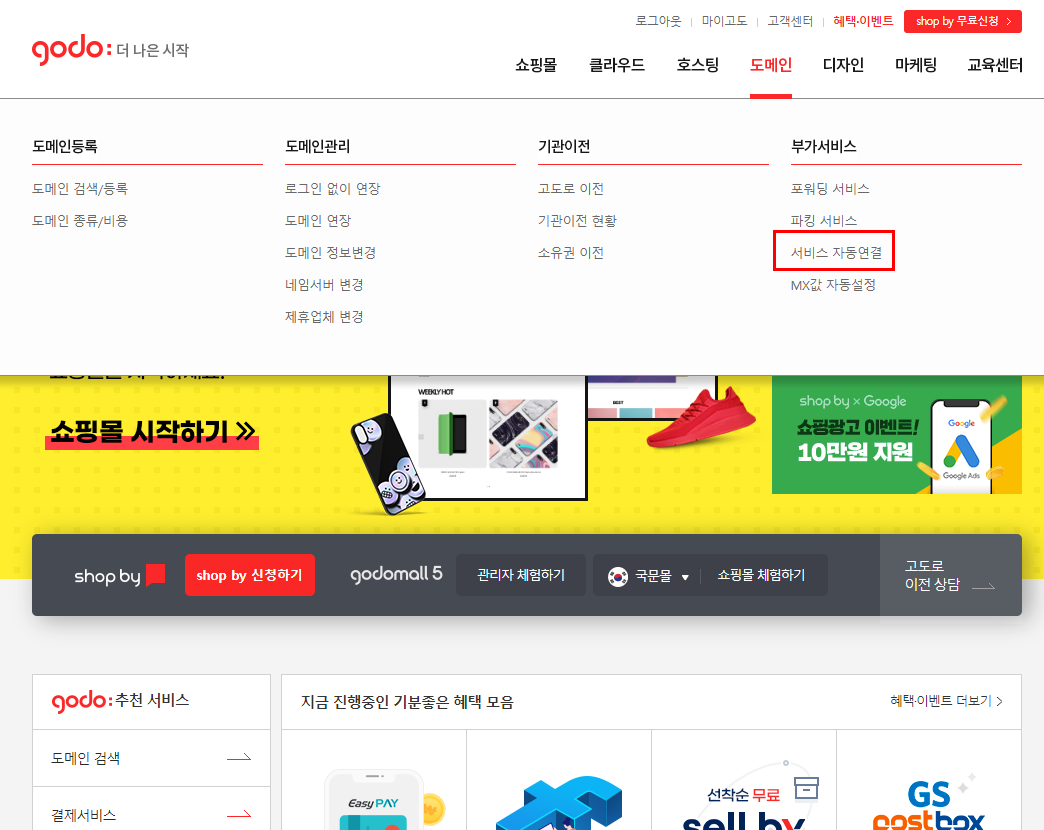Click godo 추천 서비스 logo

121,701
